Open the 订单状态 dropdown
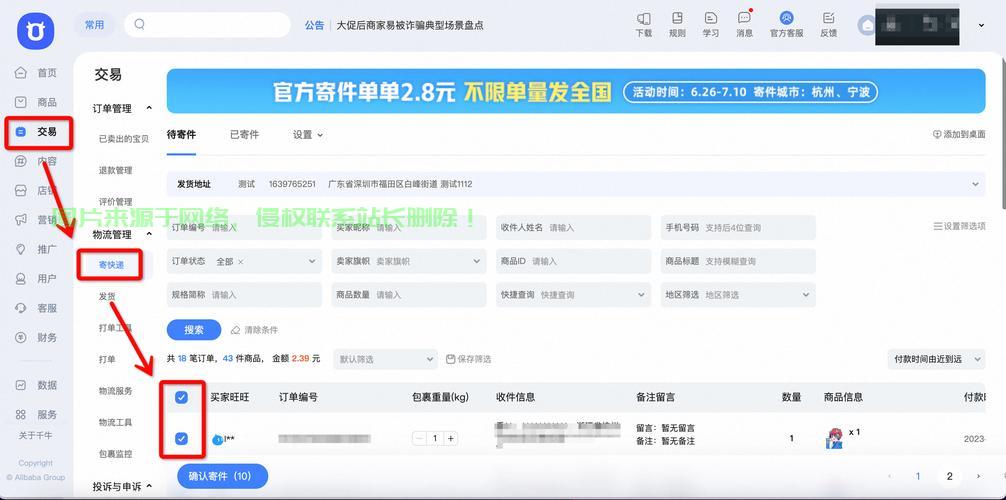1006x500 pixels. pos(244,261)
